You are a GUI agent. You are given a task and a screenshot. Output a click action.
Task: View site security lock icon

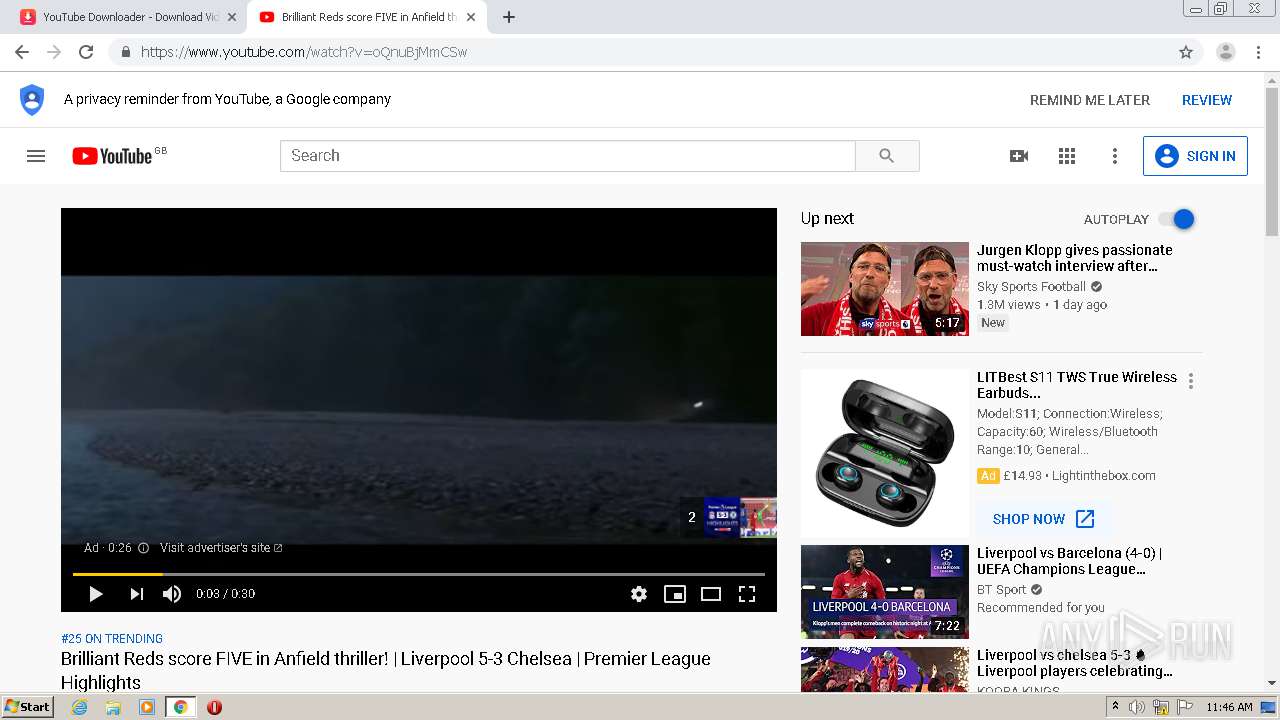point(125,52)
